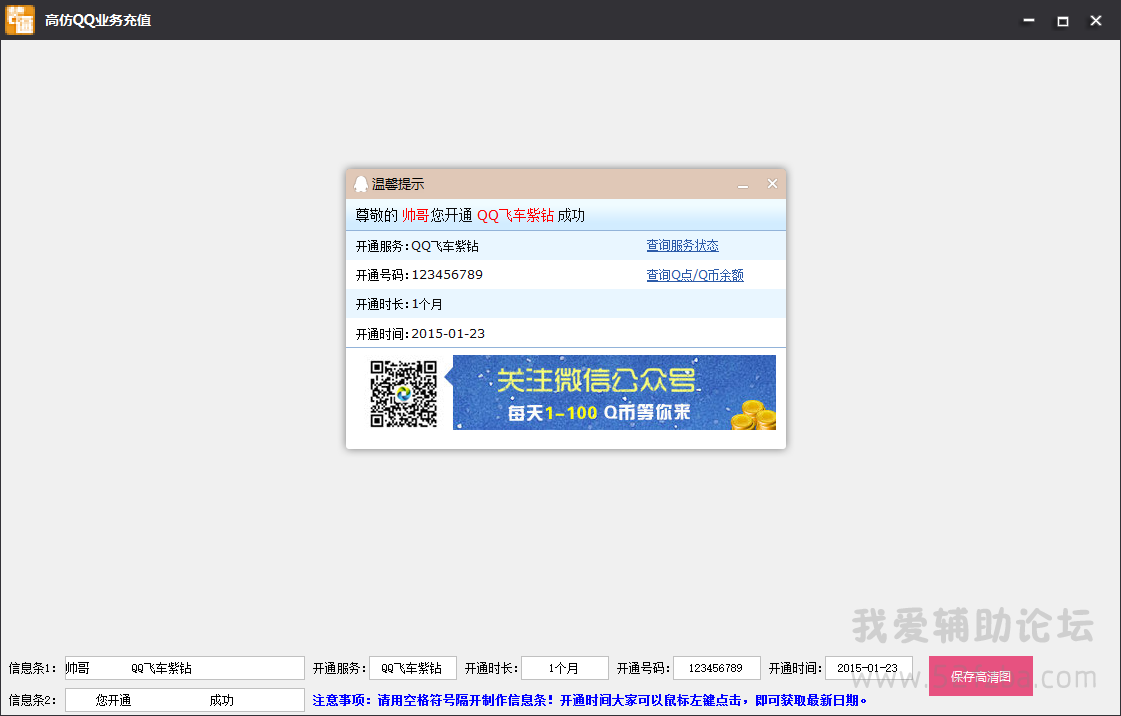Click the 开通时间 field to refresh the date
The height and width of the screenshot is (716, 1121).
click(868, 668)
